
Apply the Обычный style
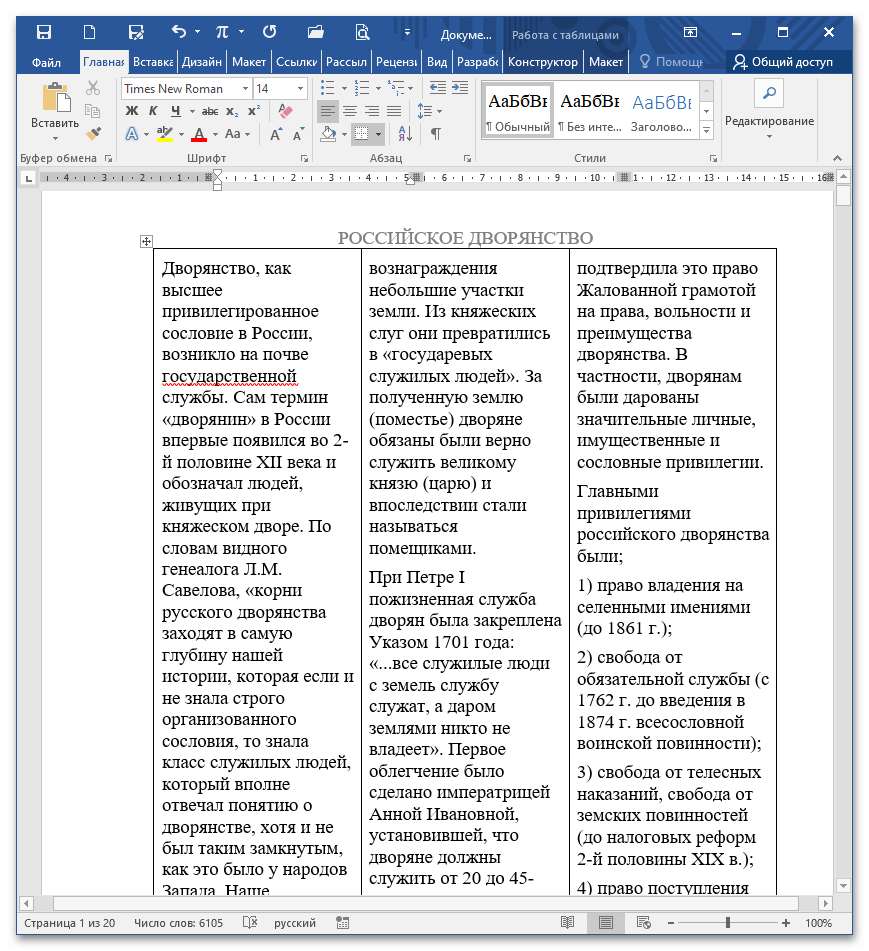click(518, 112)
